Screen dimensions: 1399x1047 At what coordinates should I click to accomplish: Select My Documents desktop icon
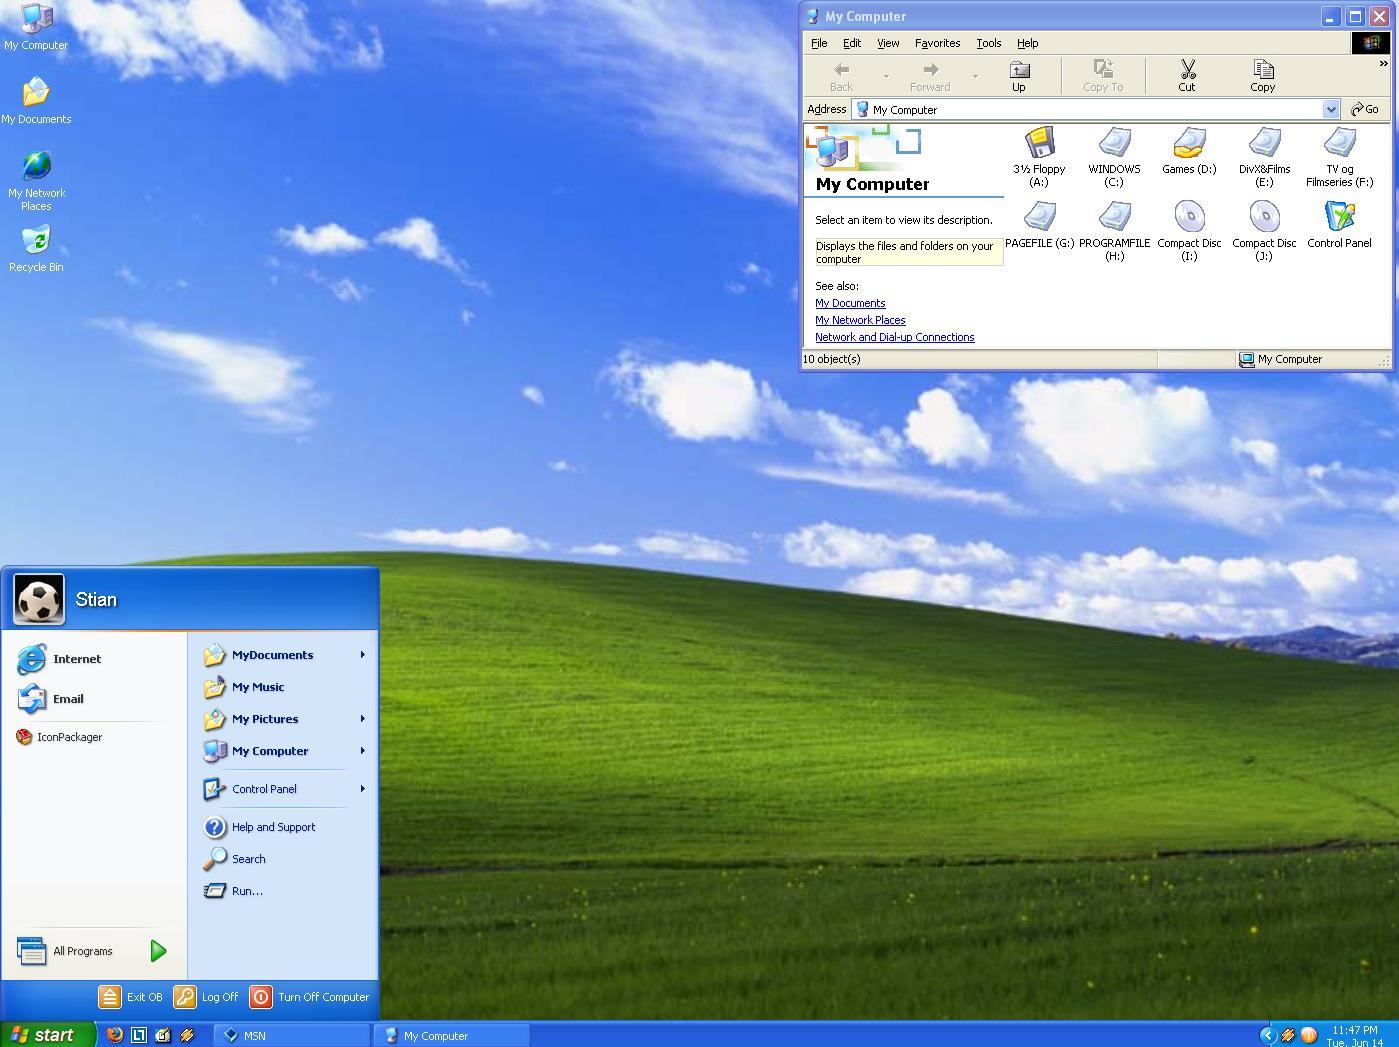point(36,101)
